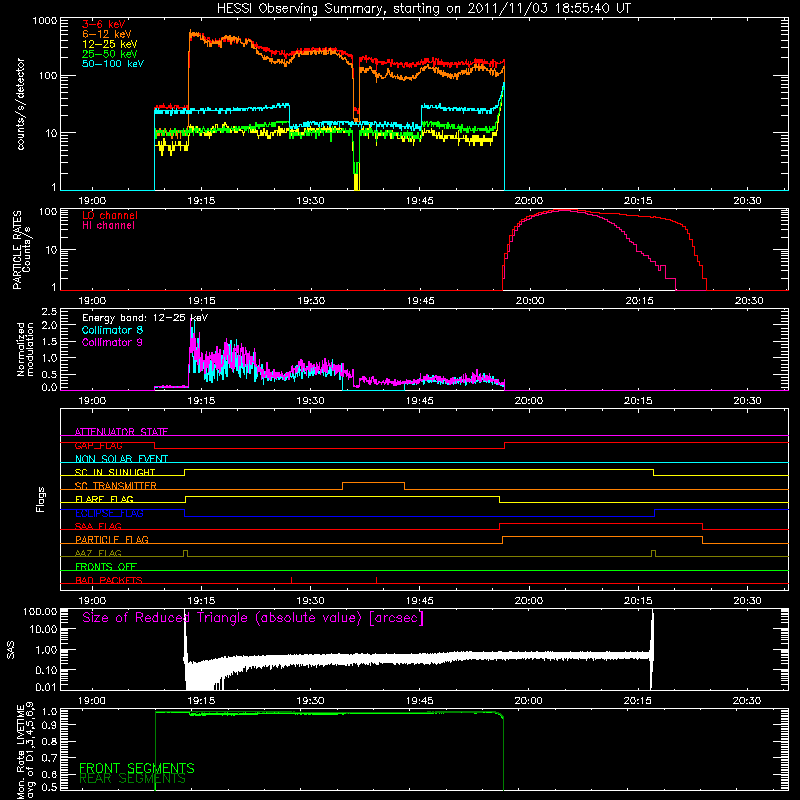Select the "12-25 keV" legend entry
800x800 pixels.
pyautogui.click(x=110, y=44)
